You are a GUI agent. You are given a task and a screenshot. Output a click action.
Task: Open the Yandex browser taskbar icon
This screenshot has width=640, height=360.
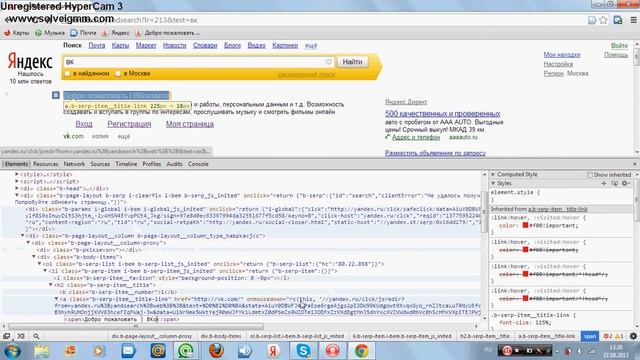point(274,351)
